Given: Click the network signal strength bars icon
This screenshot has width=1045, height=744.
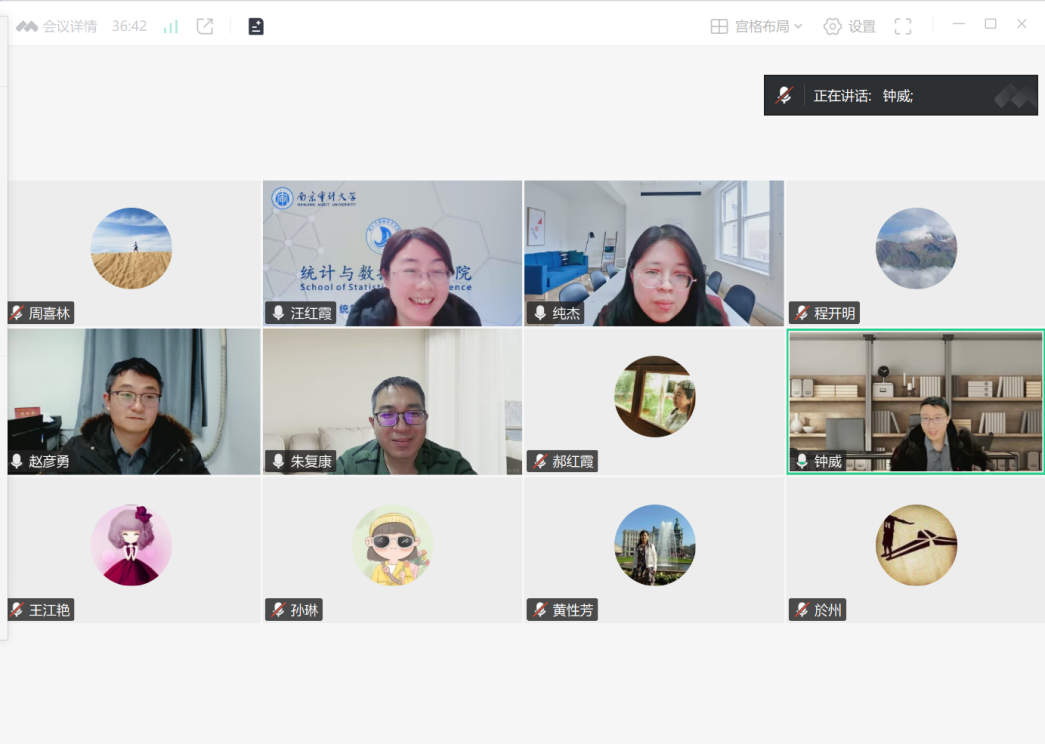Looking at the screenshot, I should pos(171,27).
